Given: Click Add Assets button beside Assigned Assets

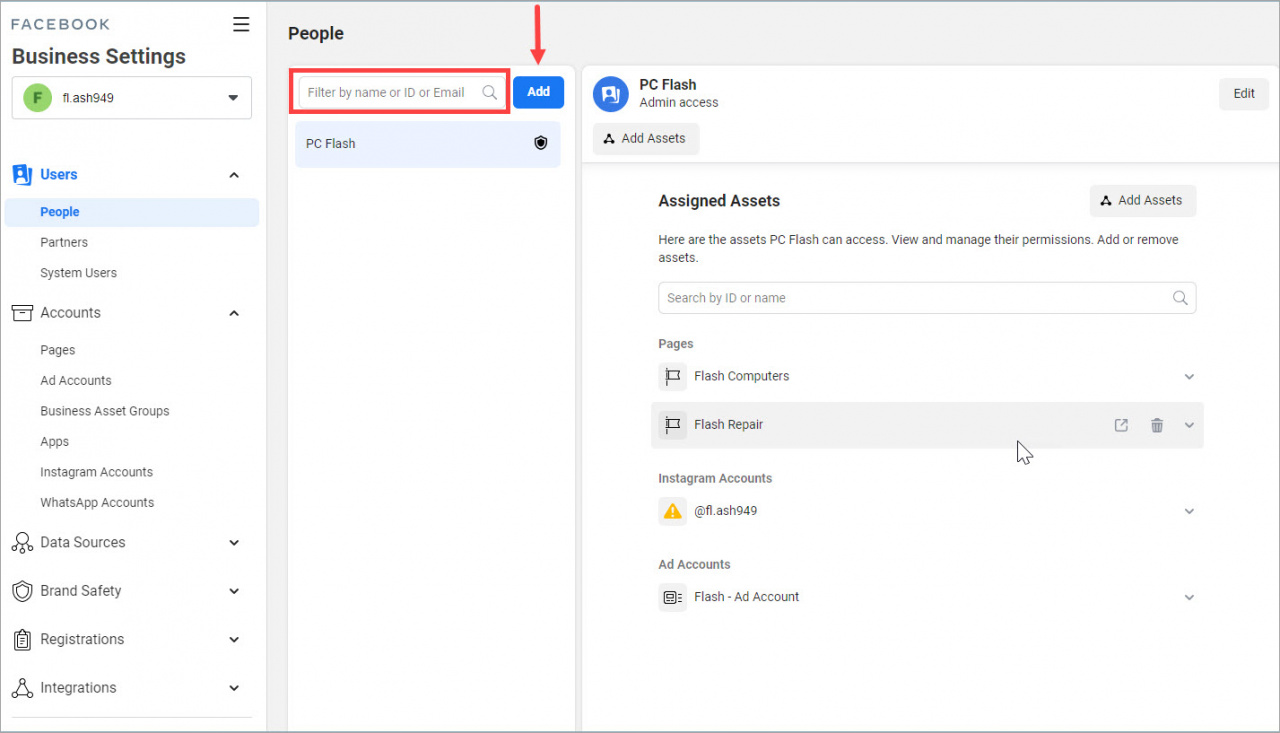Looking at the screenshot, I should pos(1142,201).
